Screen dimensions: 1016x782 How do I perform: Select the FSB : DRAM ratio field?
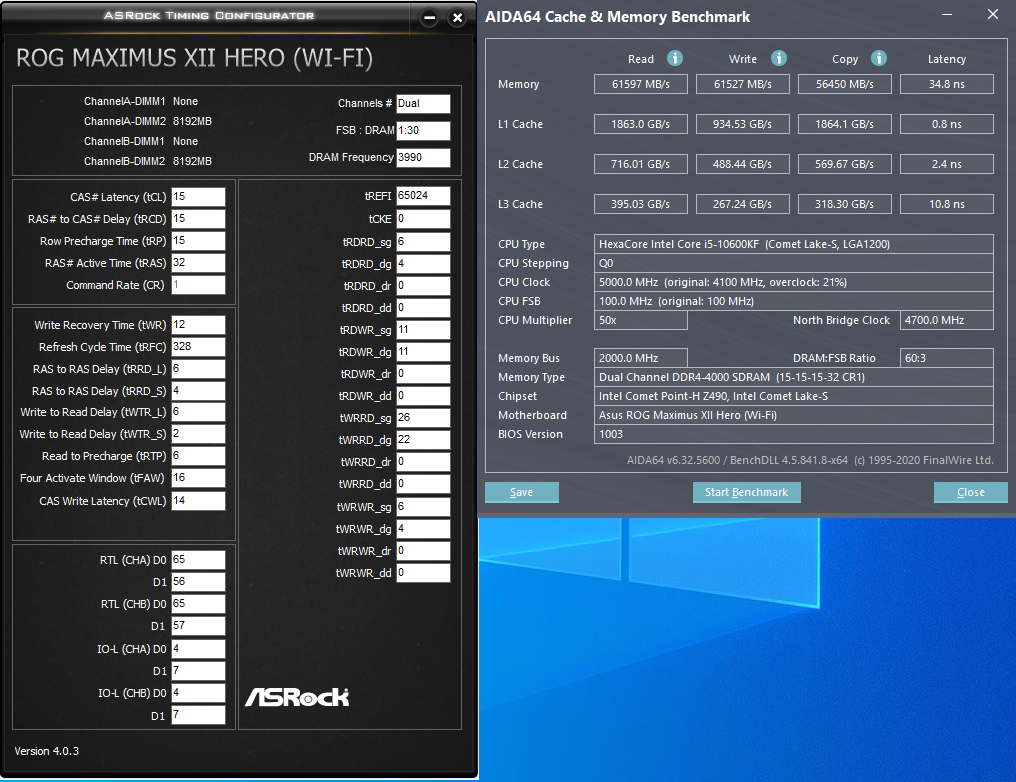pos(423,130)
